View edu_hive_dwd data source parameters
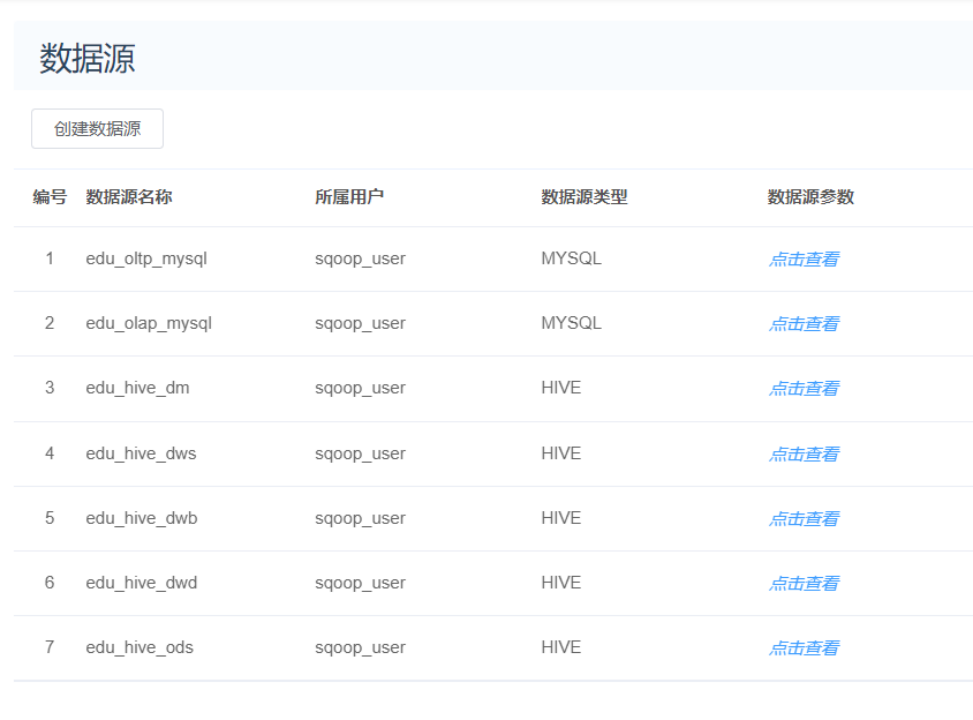 [803, 583]
